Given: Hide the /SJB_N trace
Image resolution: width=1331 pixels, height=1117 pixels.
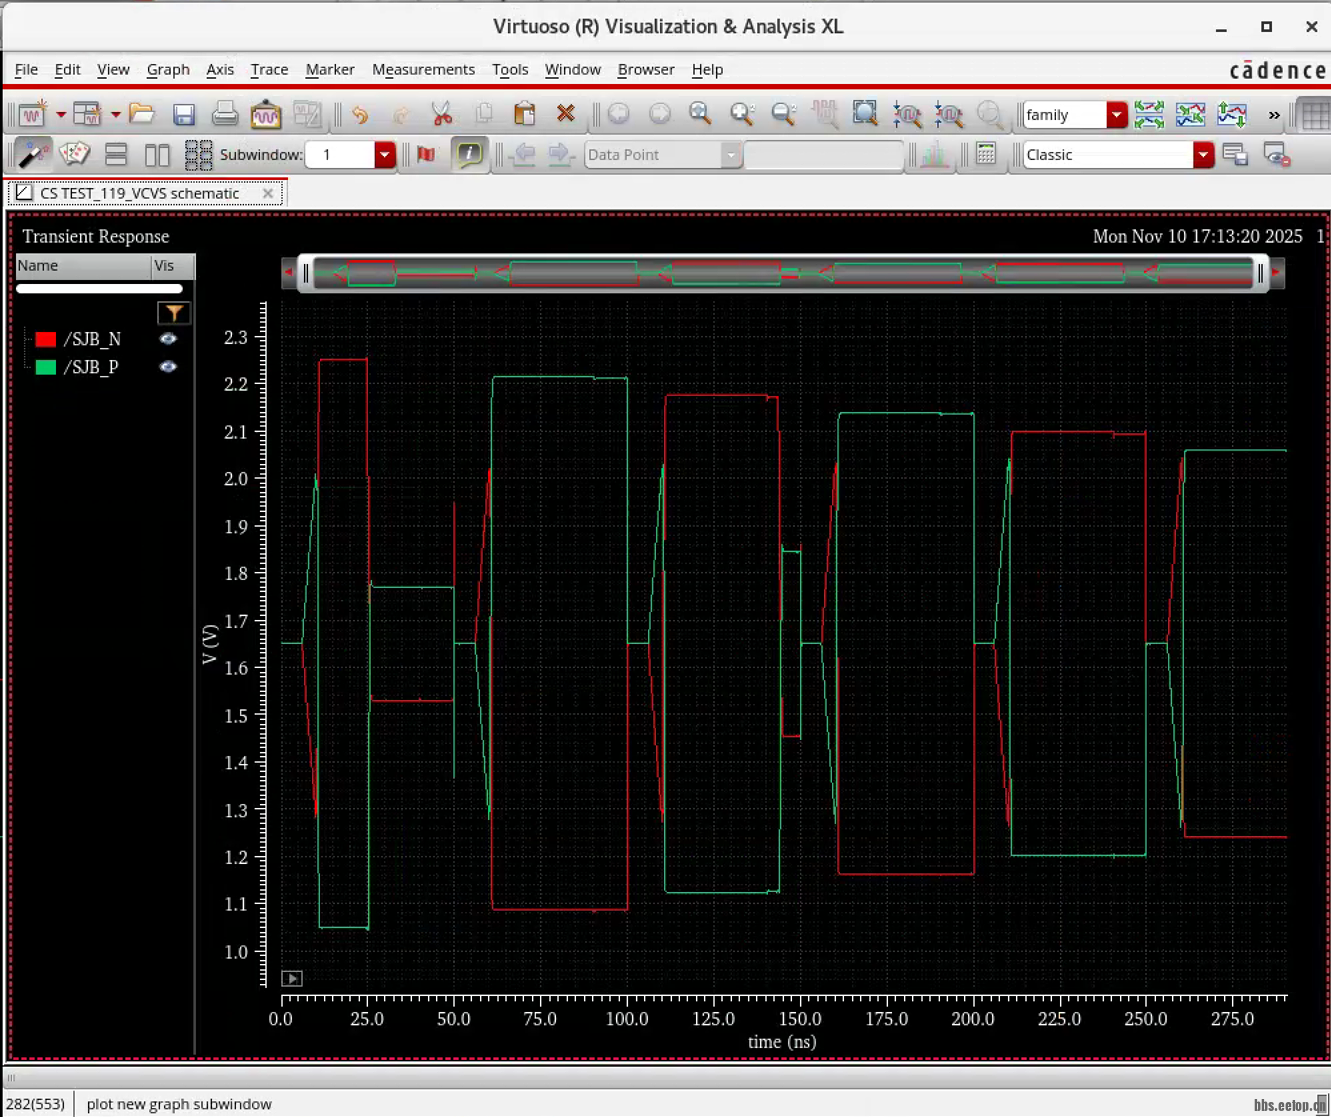Looking at the screenshot, I should click(x=168, y=339).
